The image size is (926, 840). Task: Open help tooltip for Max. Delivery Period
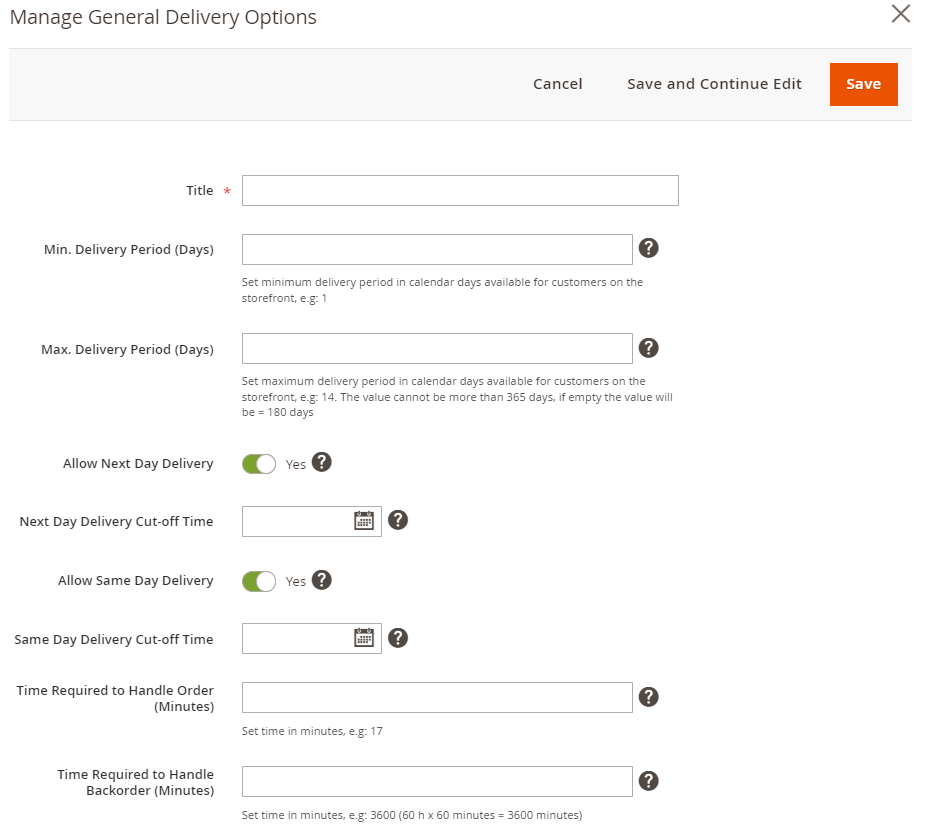pos(648,348)
